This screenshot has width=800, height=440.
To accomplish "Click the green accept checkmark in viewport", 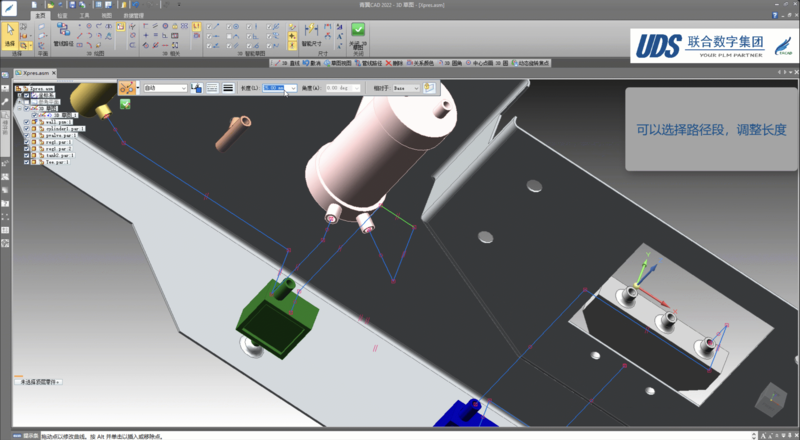I will click(x=127, y=102).
